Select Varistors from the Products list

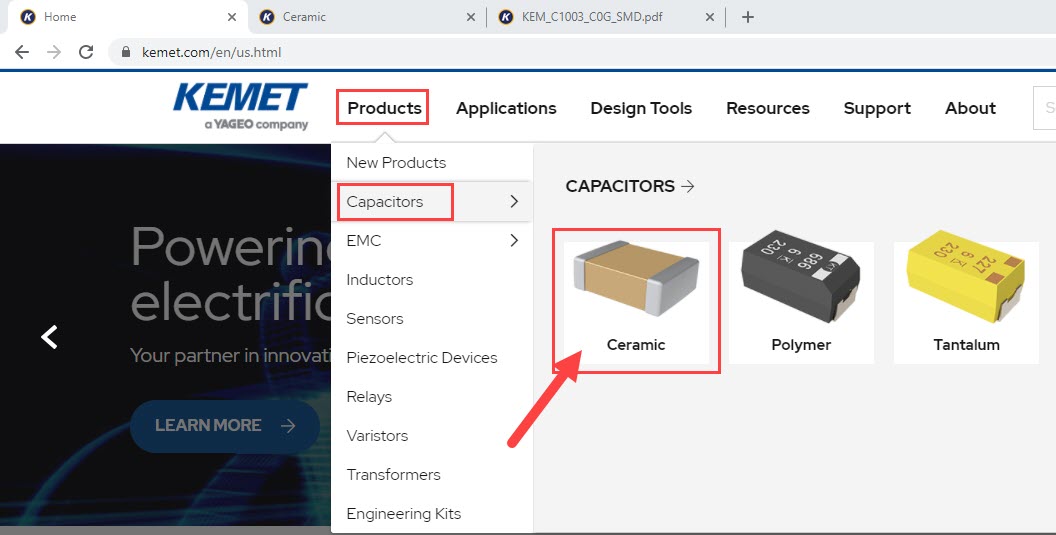pos(432,436)
